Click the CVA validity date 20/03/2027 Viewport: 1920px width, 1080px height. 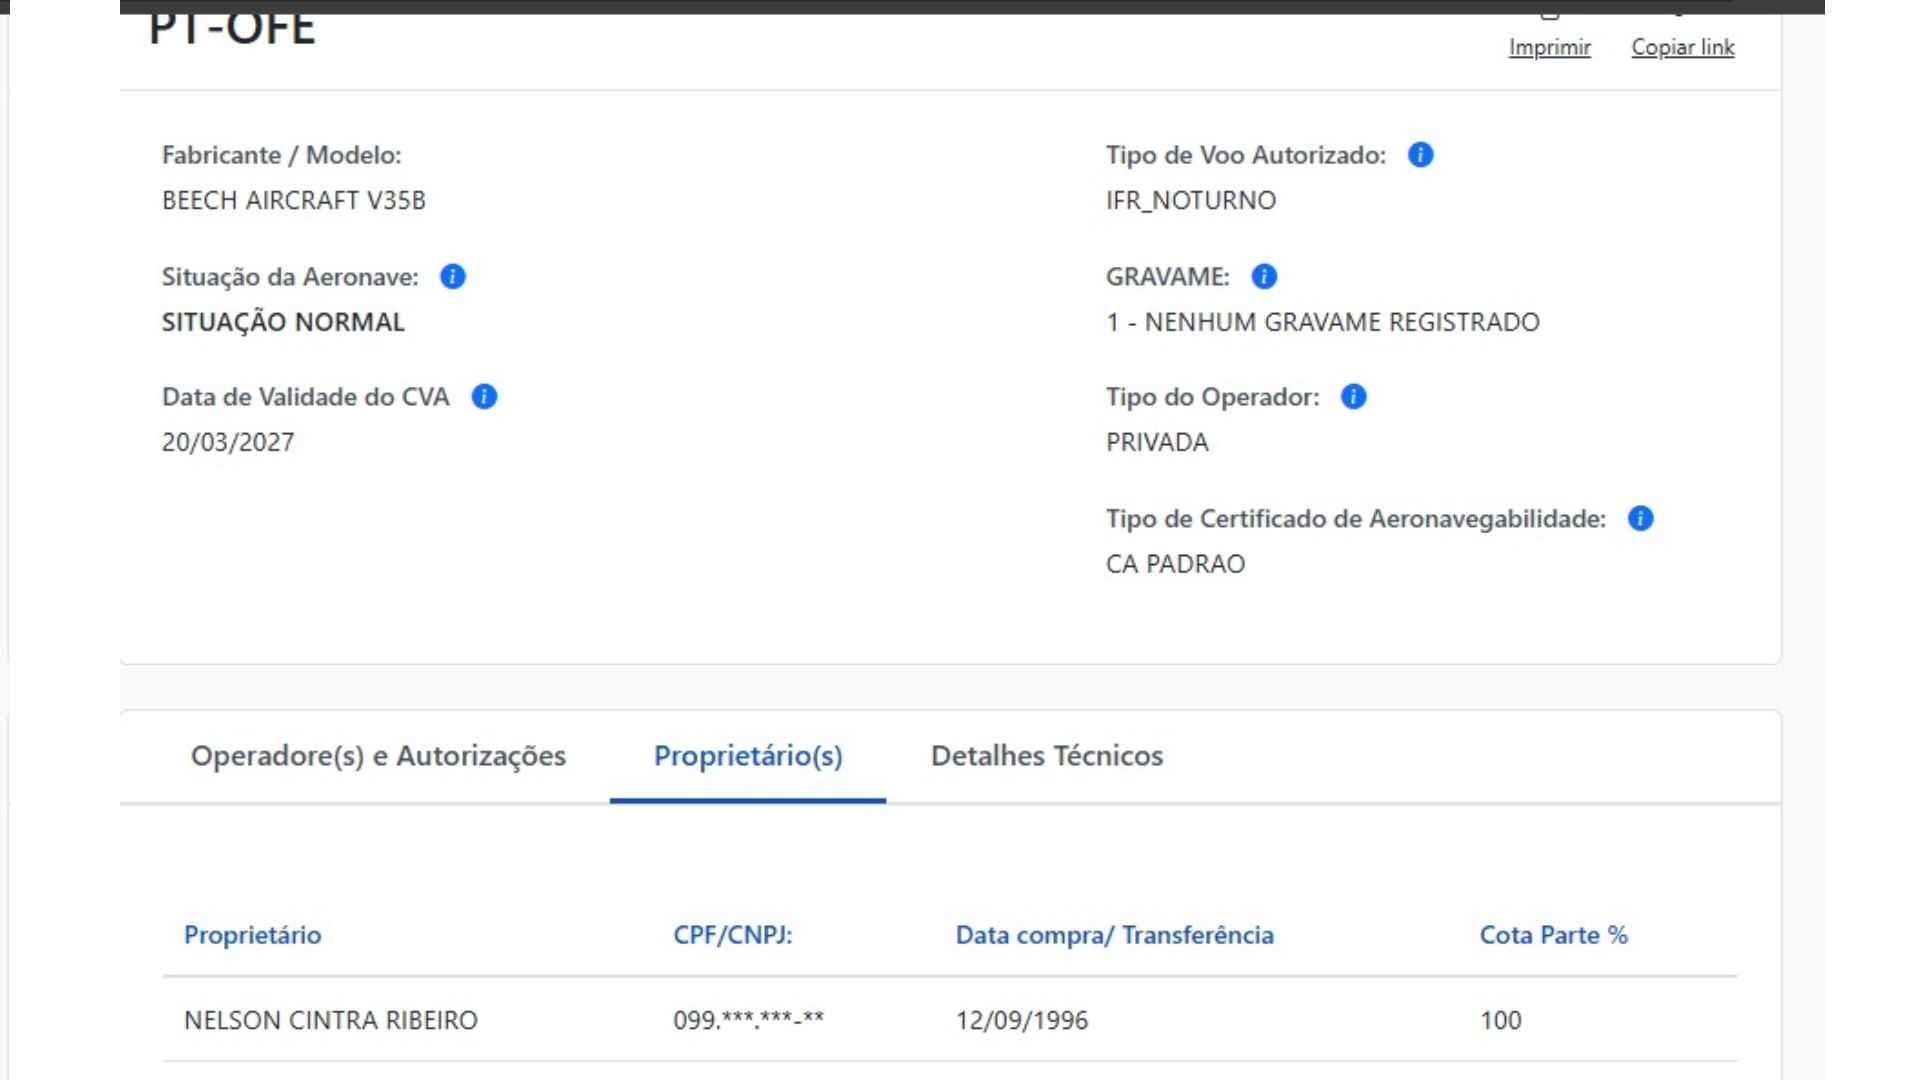pos(228,442)
